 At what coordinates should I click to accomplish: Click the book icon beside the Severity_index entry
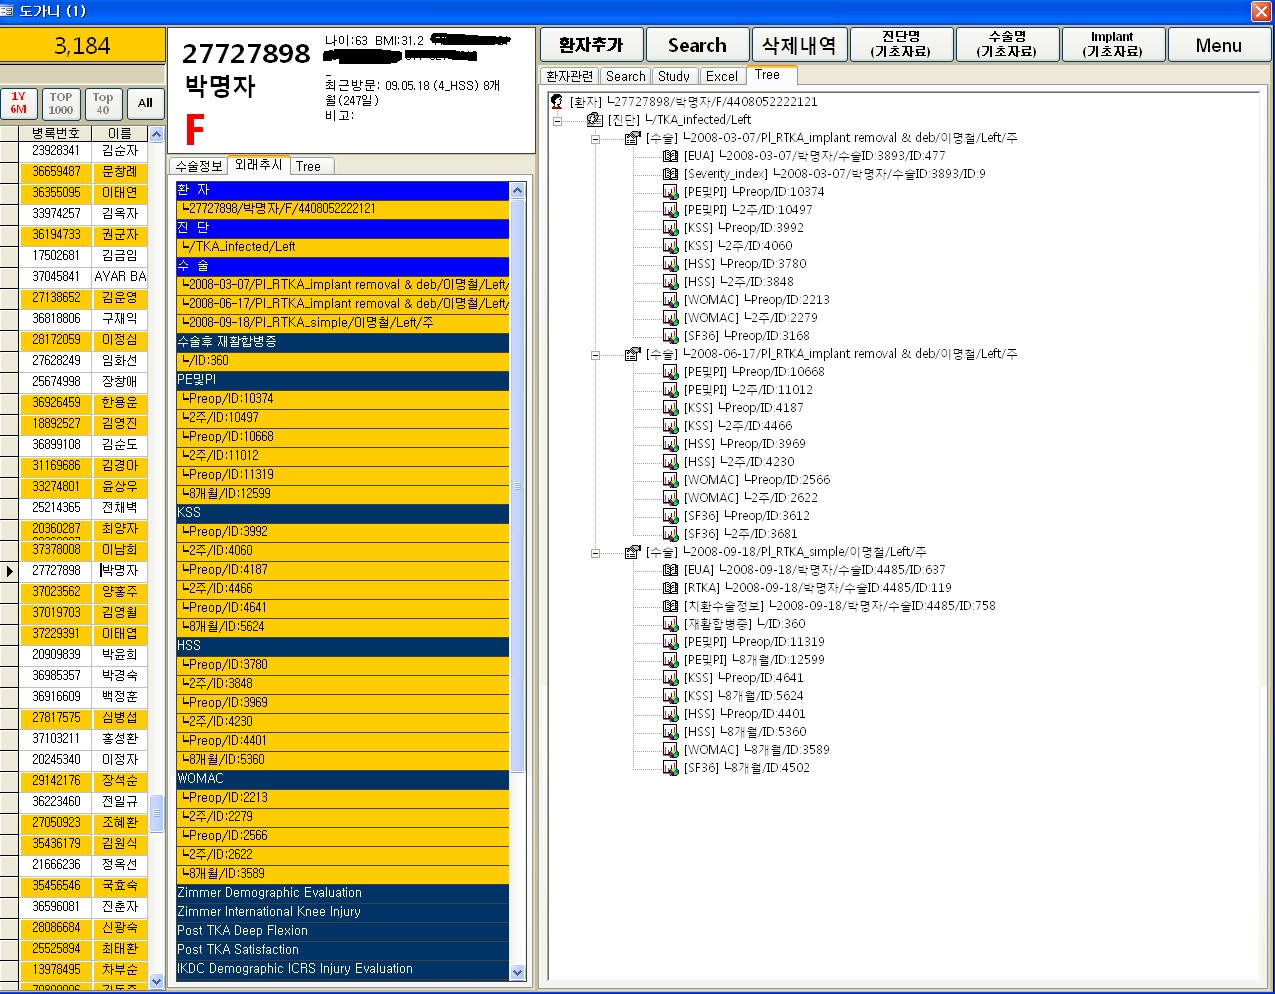pos(671,174)
